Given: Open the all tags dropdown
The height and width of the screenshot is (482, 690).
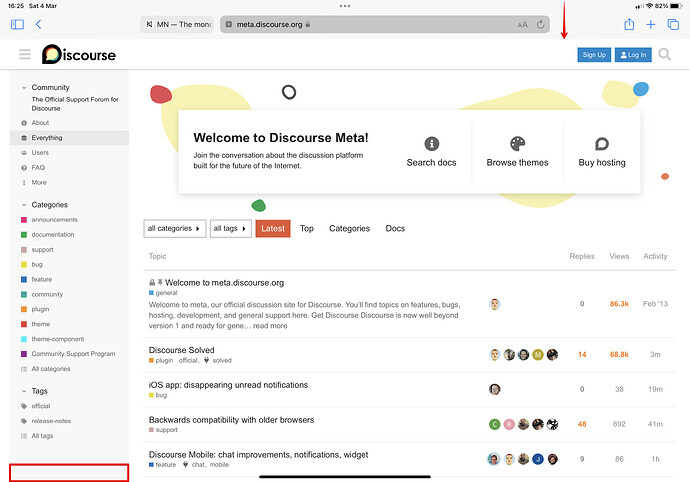Looking at the screenshot, I should [231, 228].
